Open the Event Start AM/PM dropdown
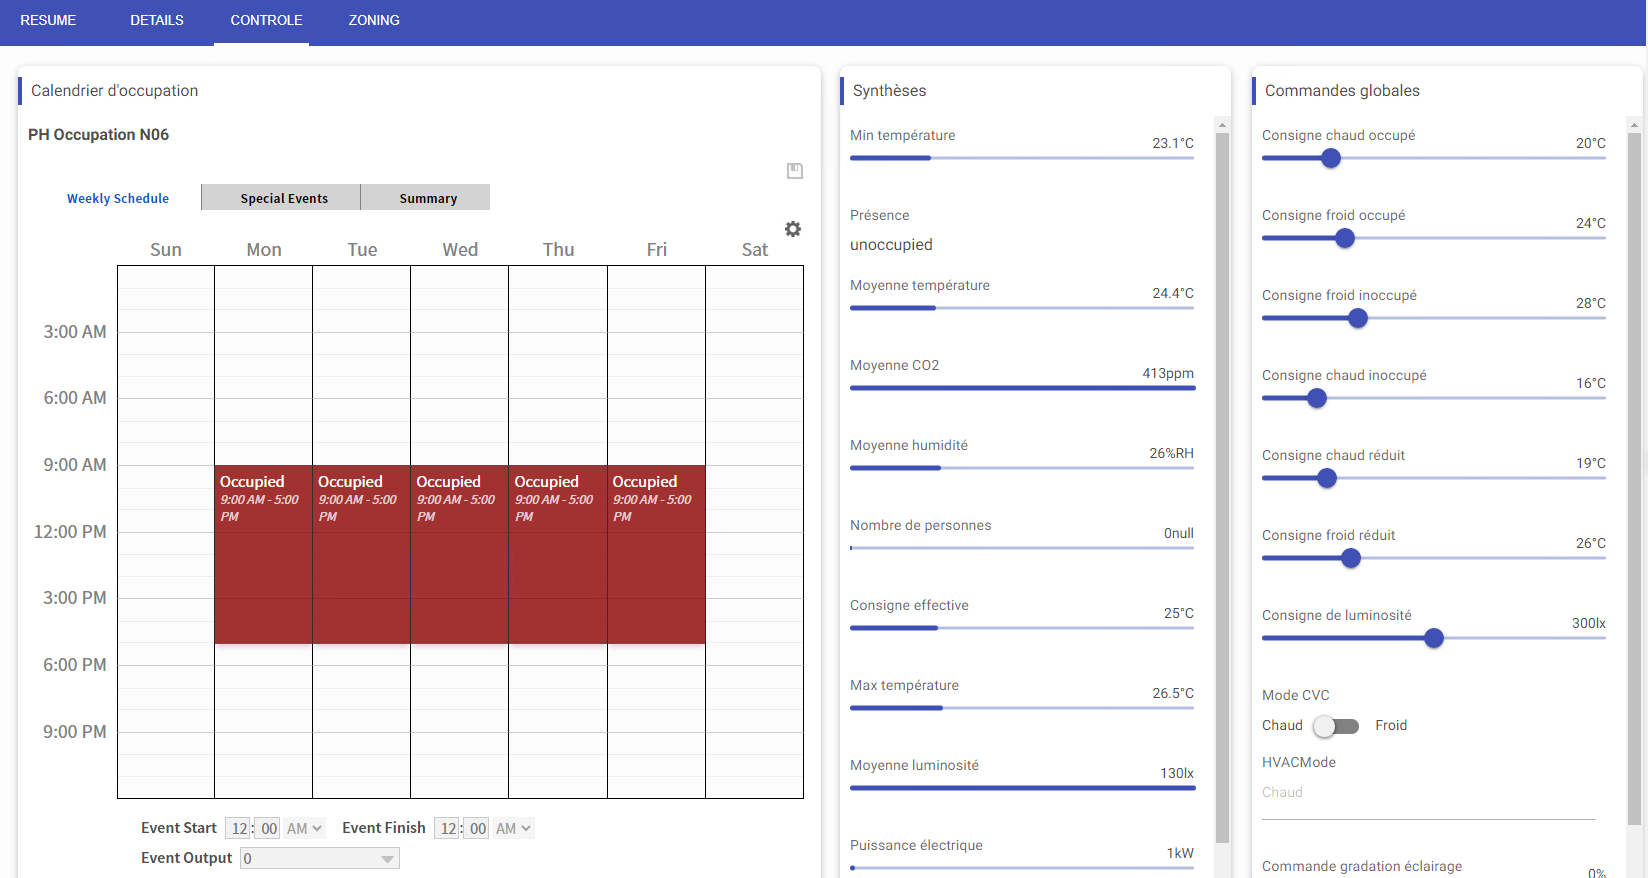 click(304, 828)
